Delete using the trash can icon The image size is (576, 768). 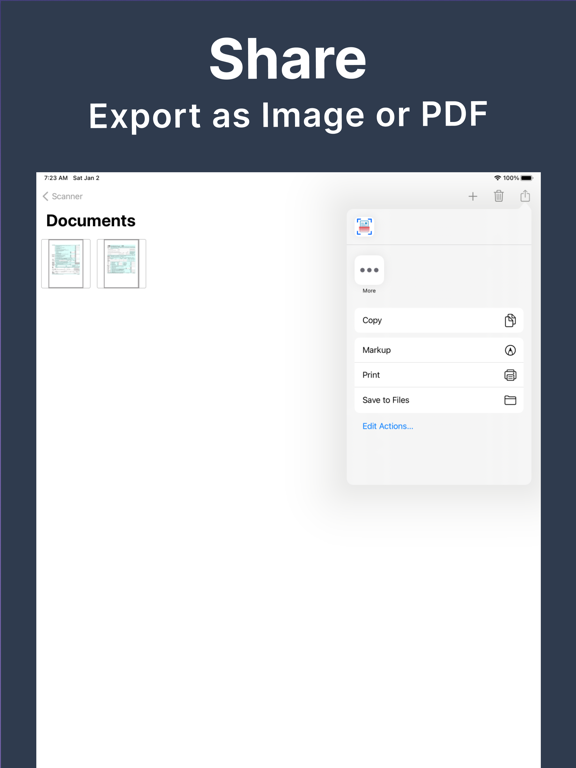click(499, 196)
